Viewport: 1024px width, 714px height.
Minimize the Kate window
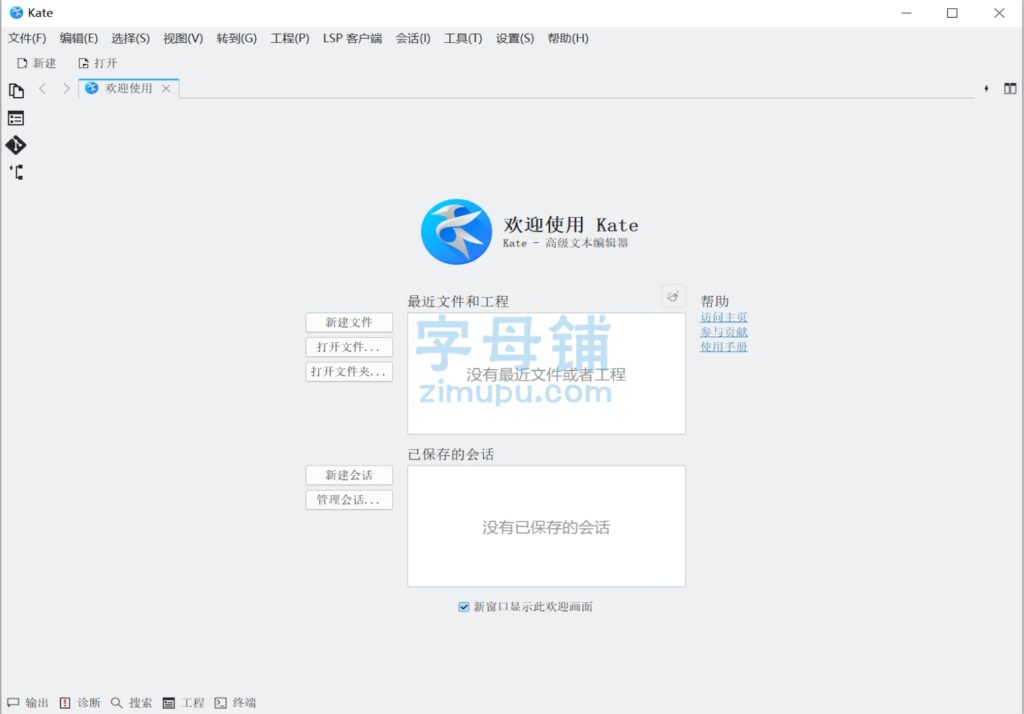point(906,13)
